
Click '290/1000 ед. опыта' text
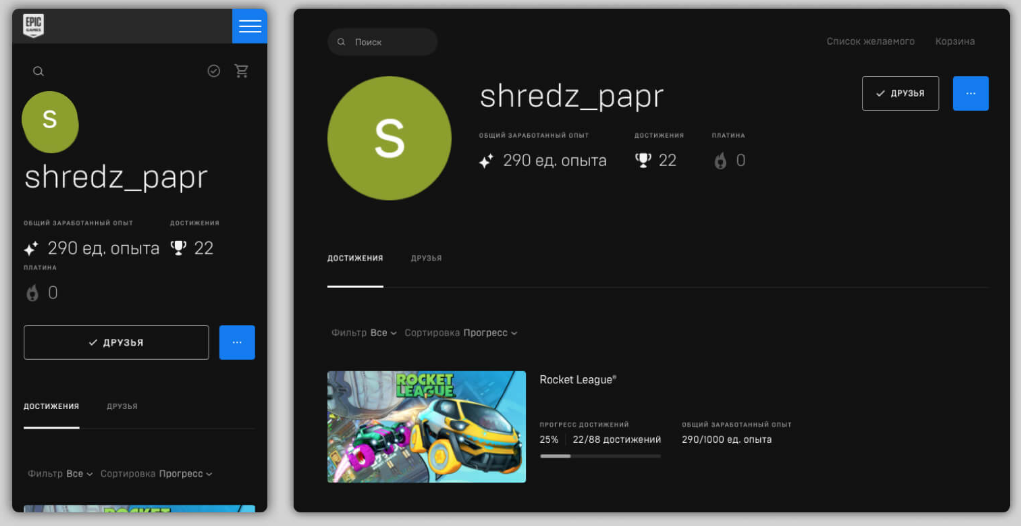point(727,439)
